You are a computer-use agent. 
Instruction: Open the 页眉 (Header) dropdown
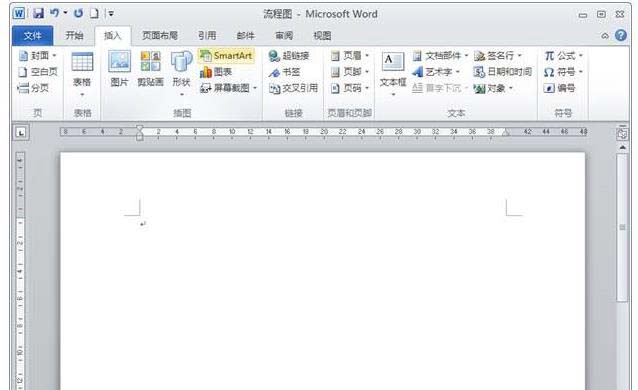(350, 56)
